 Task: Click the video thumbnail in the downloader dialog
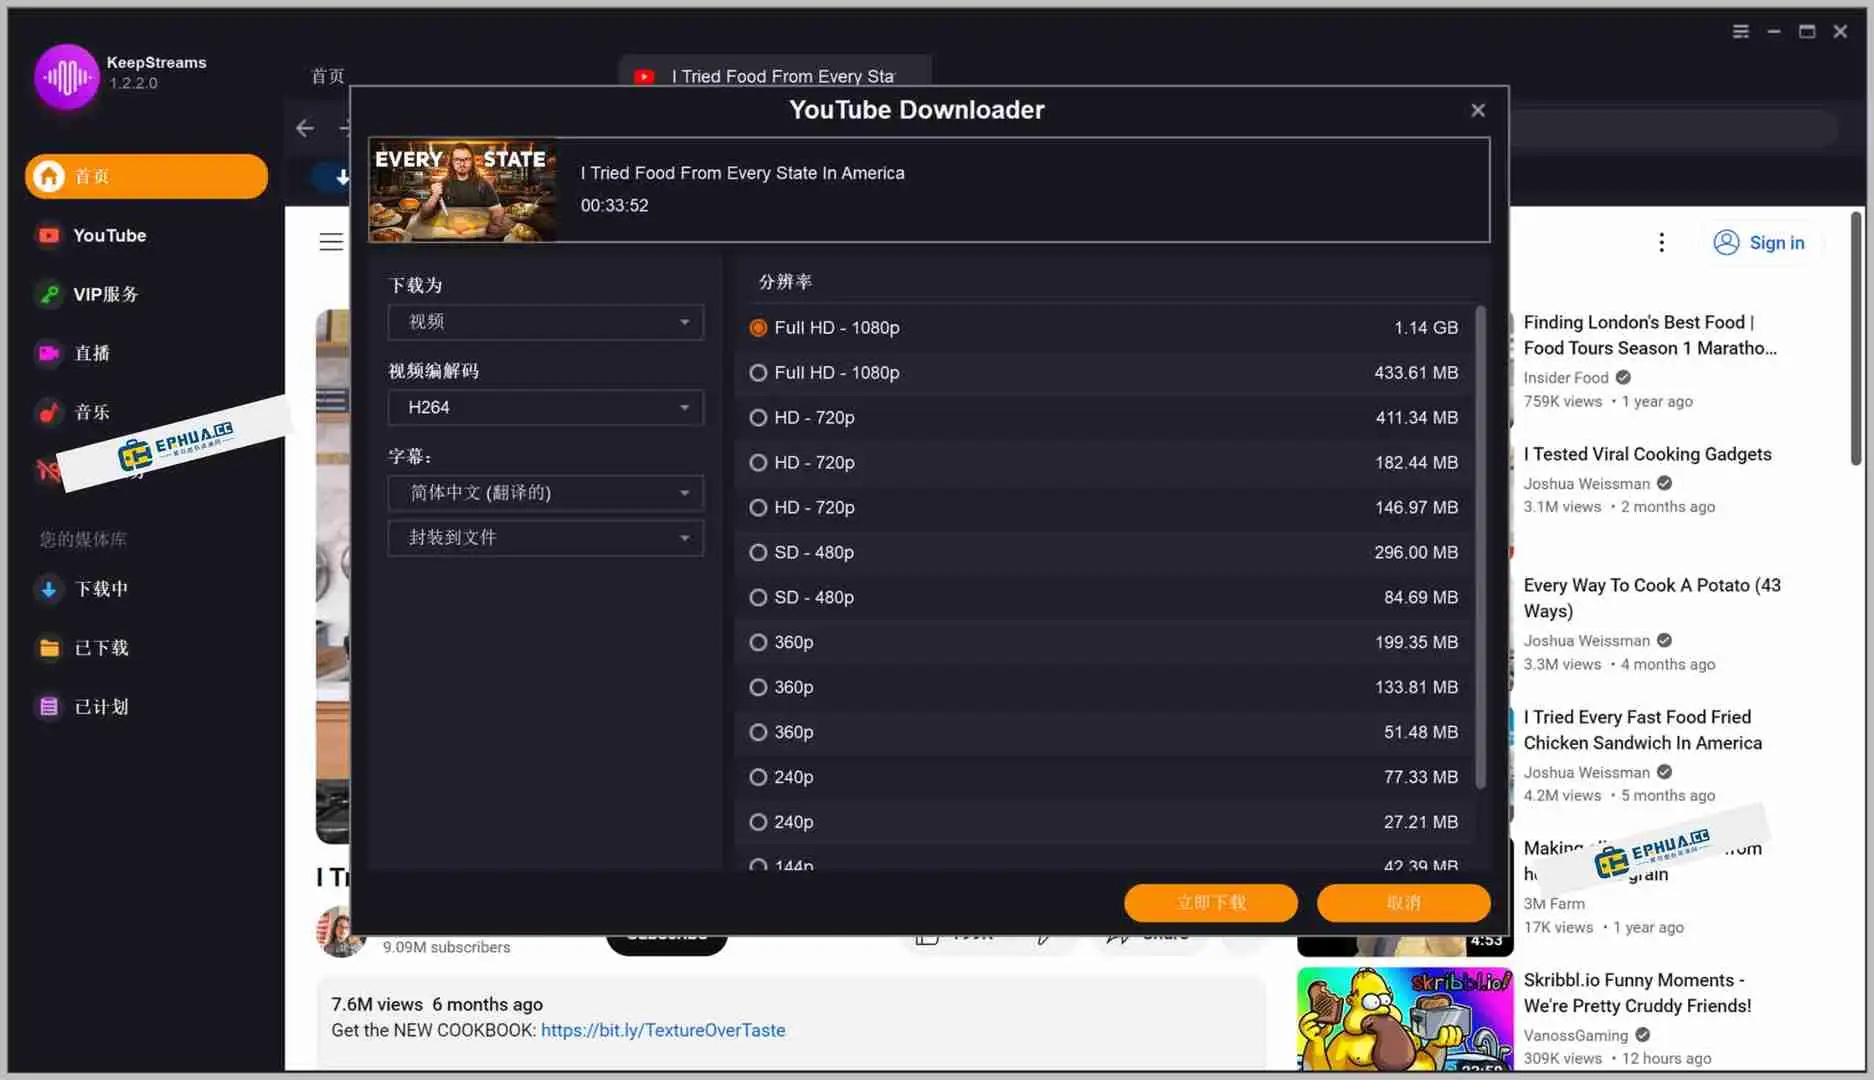coord(463,190)
